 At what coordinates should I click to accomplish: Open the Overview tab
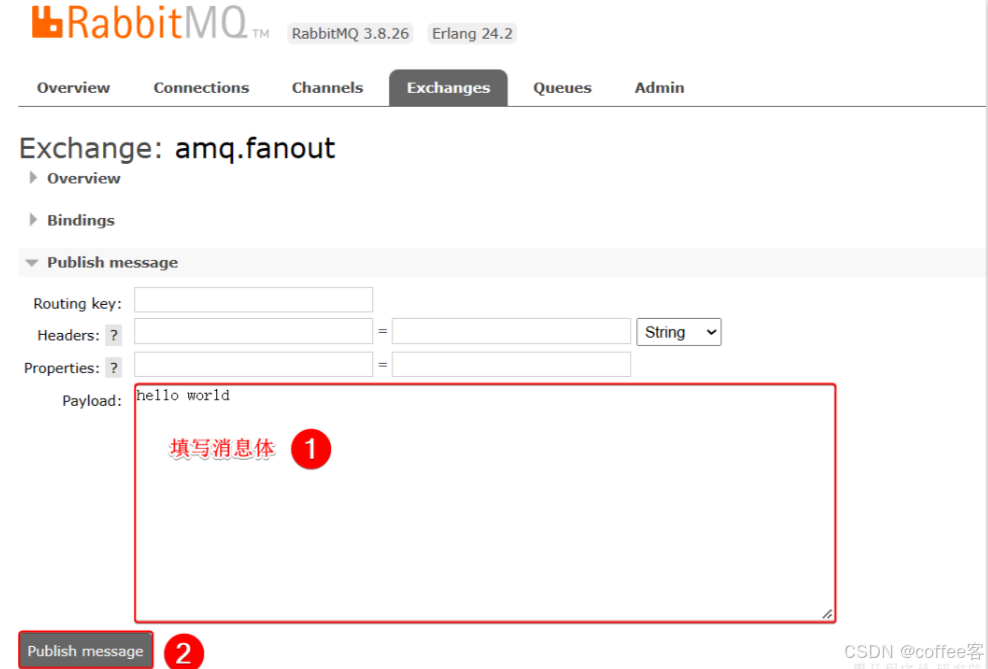(73, 88)
